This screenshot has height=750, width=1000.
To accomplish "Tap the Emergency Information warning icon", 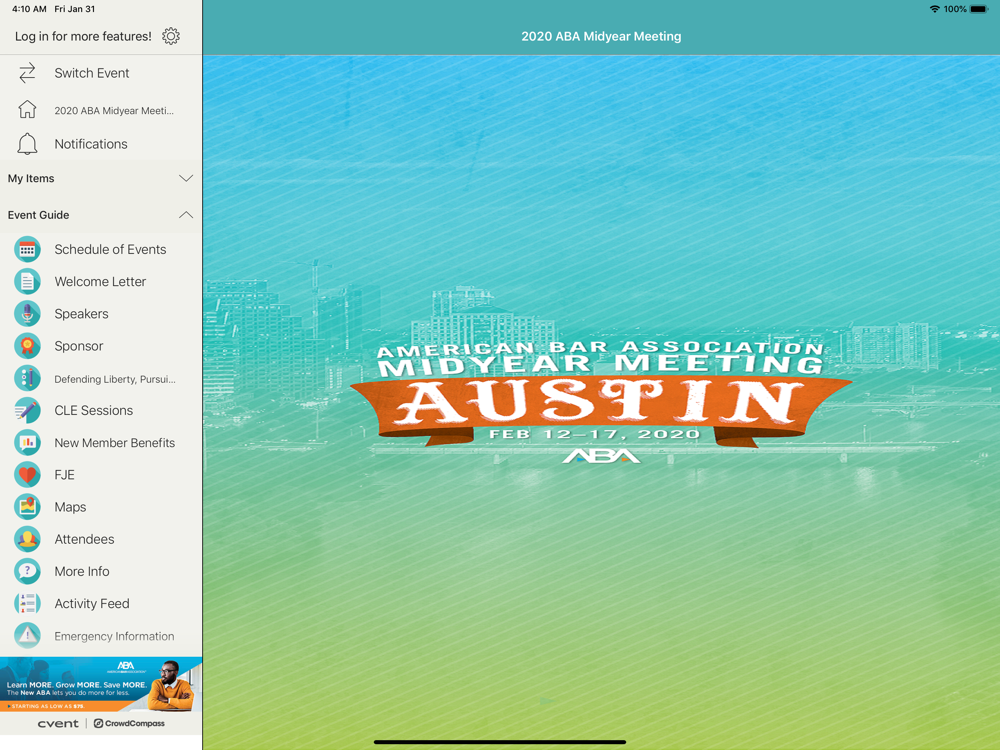I will (x=27, y=636).
